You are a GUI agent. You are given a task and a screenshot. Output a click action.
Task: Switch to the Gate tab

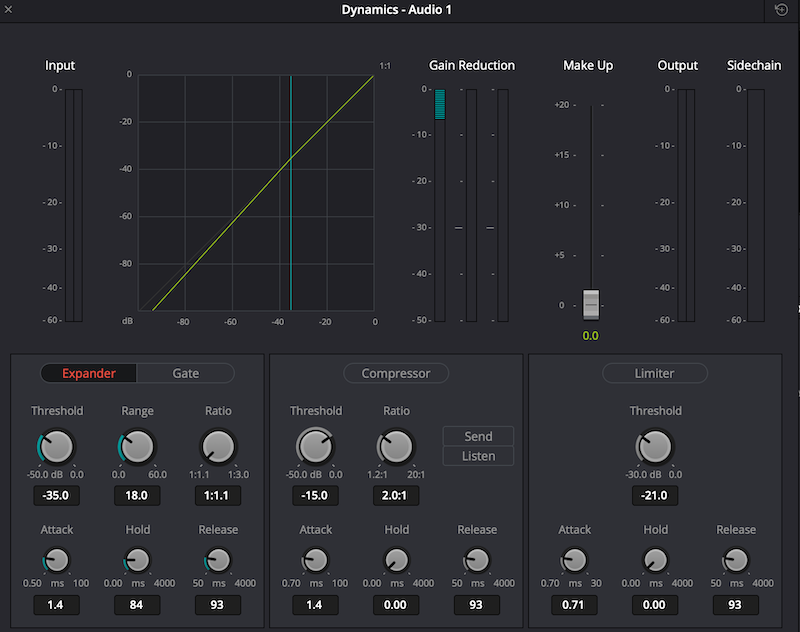click(185, 373)
